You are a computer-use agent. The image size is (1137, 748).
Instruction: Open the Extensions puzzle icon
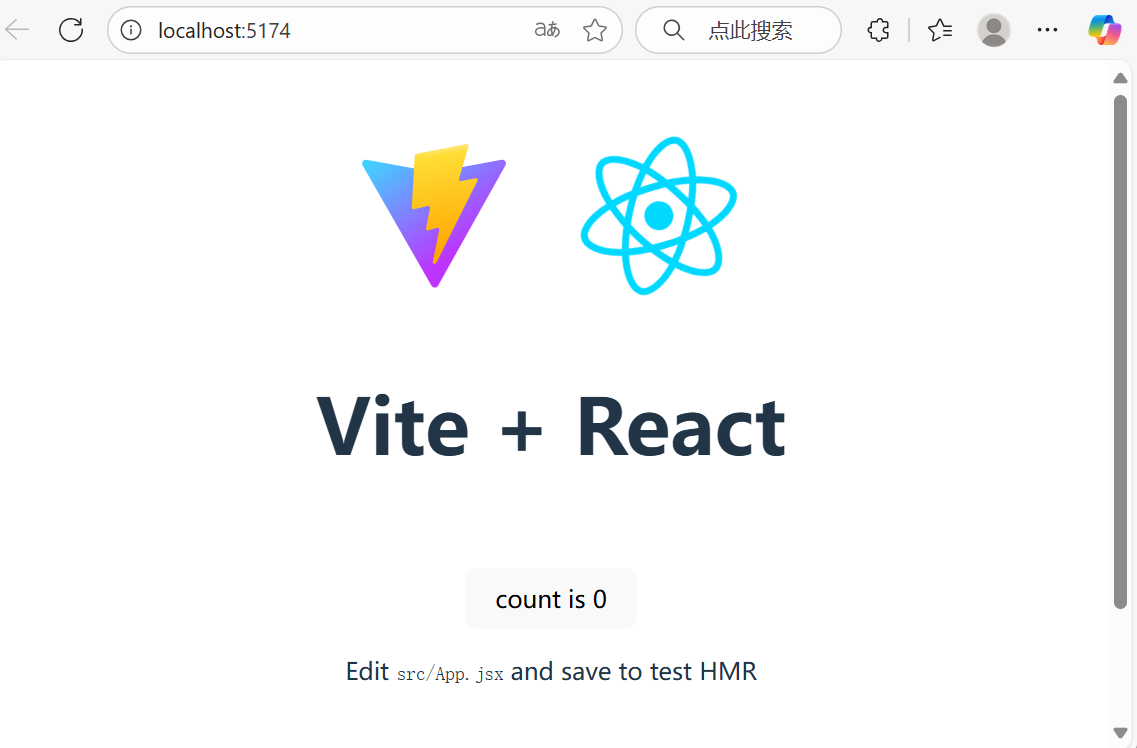click(878, 30)
